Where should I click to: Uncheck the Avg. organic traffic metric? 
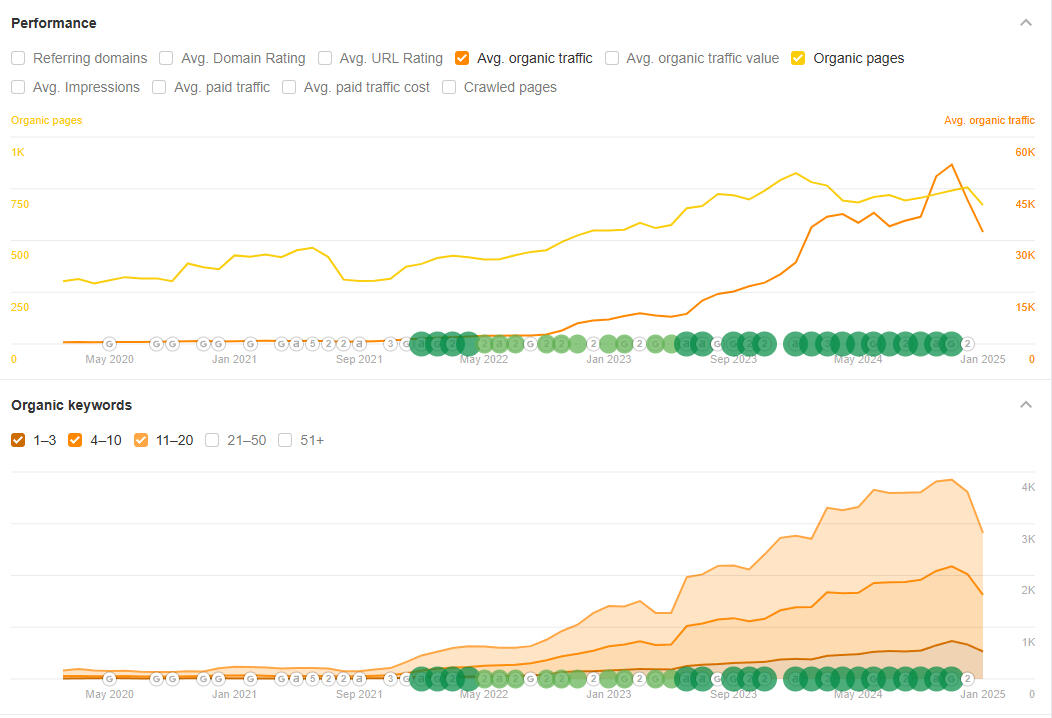tap(462, 58)
